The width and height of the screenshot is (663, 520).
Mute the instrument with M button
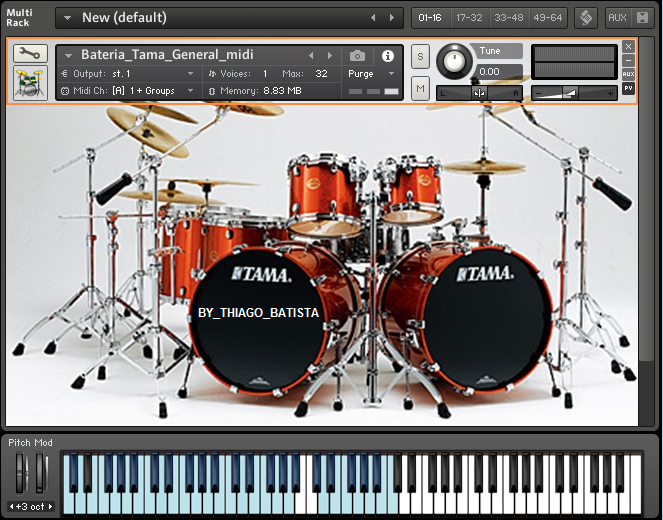[420, 88]
